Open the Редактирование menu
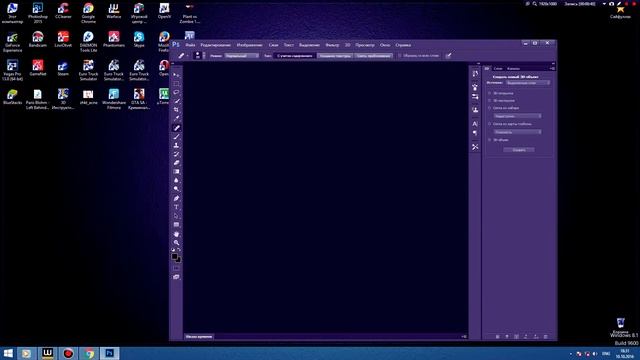The width and height of the screenshot is (640, 360). coord(216,45)
